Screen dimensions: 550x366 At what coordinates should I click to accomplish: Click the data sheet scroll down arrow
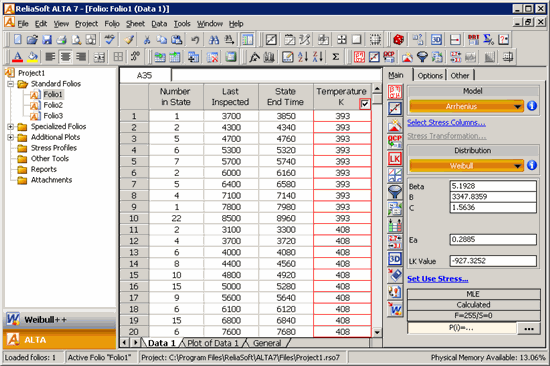pyautogui.click(x=377, y=332)
